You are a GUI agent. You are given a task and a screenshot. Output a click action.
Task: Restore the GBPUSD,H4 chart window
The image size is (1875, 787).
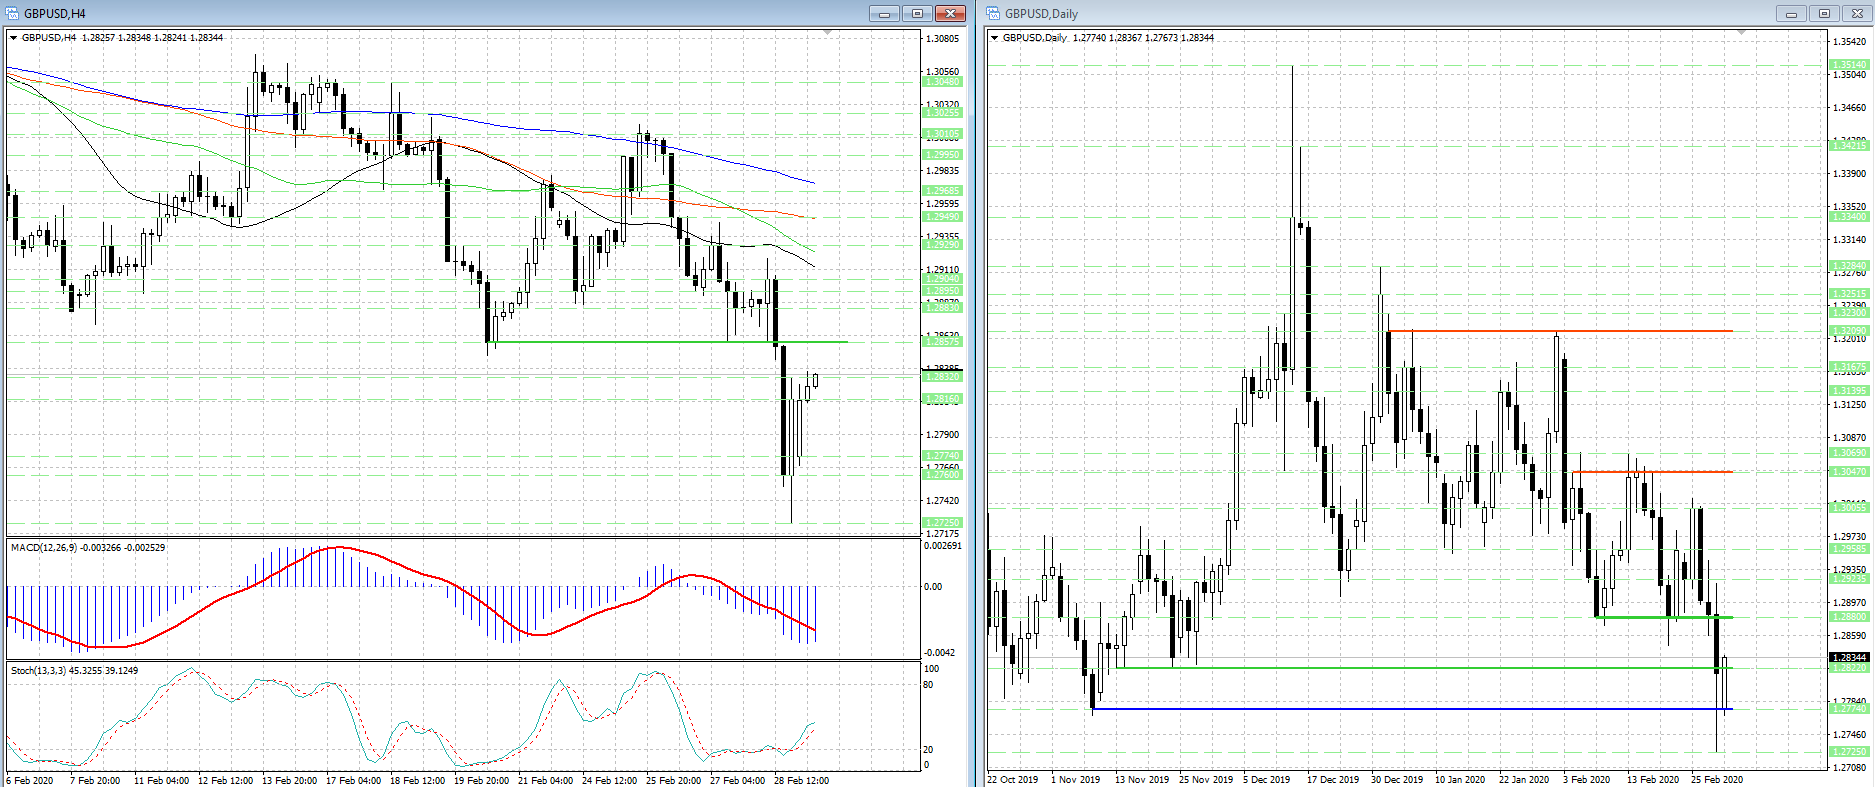[917, 13]
